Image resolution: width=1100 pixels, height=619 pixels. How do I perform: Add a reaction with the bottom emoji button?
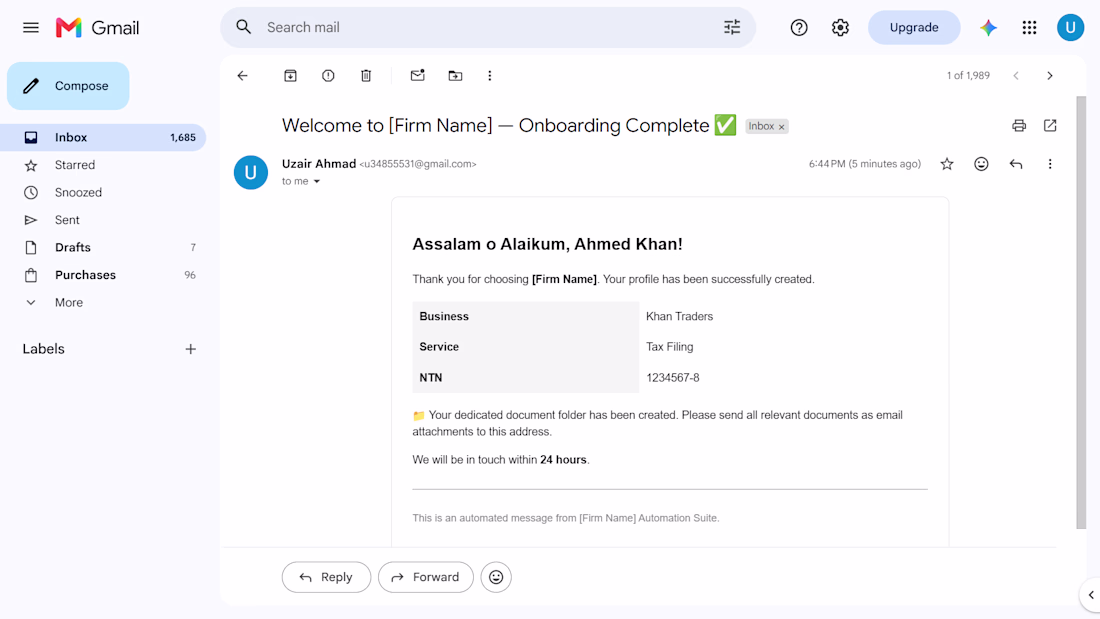click(496, 577)
